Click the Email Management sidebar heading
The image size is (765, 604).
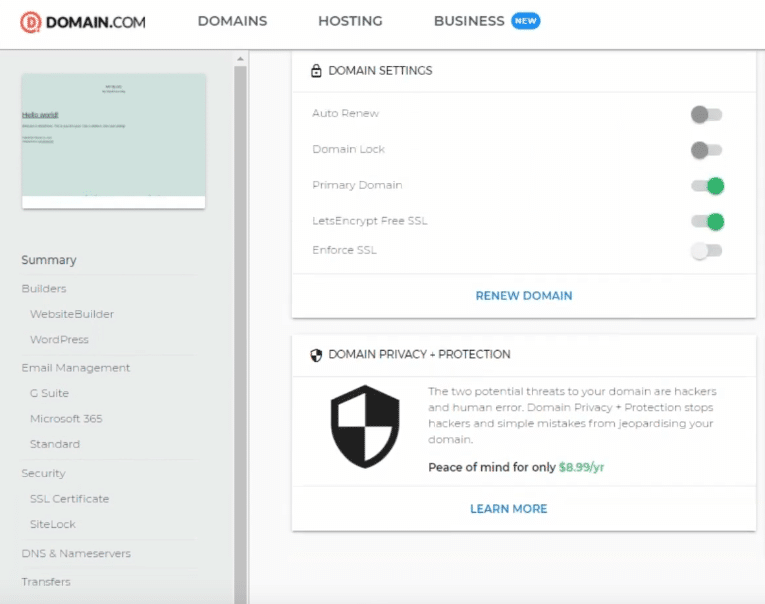click(x=76, y=368)
